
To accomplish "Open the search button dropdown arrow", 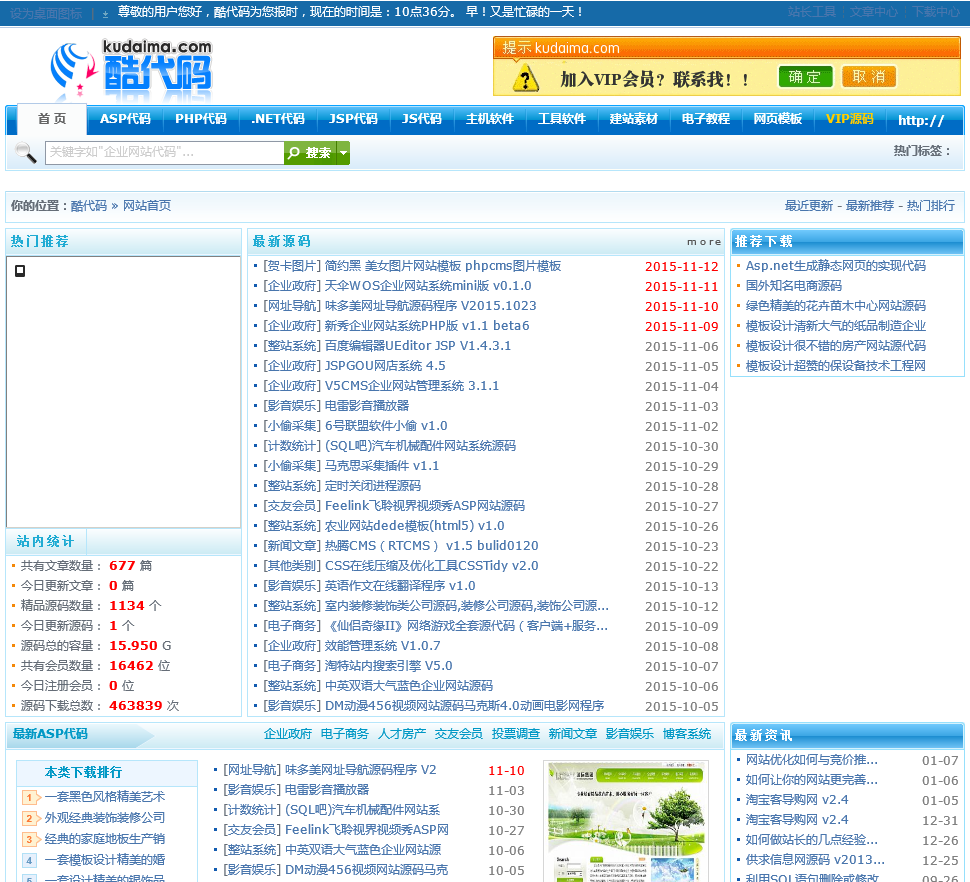I will 343,153.
